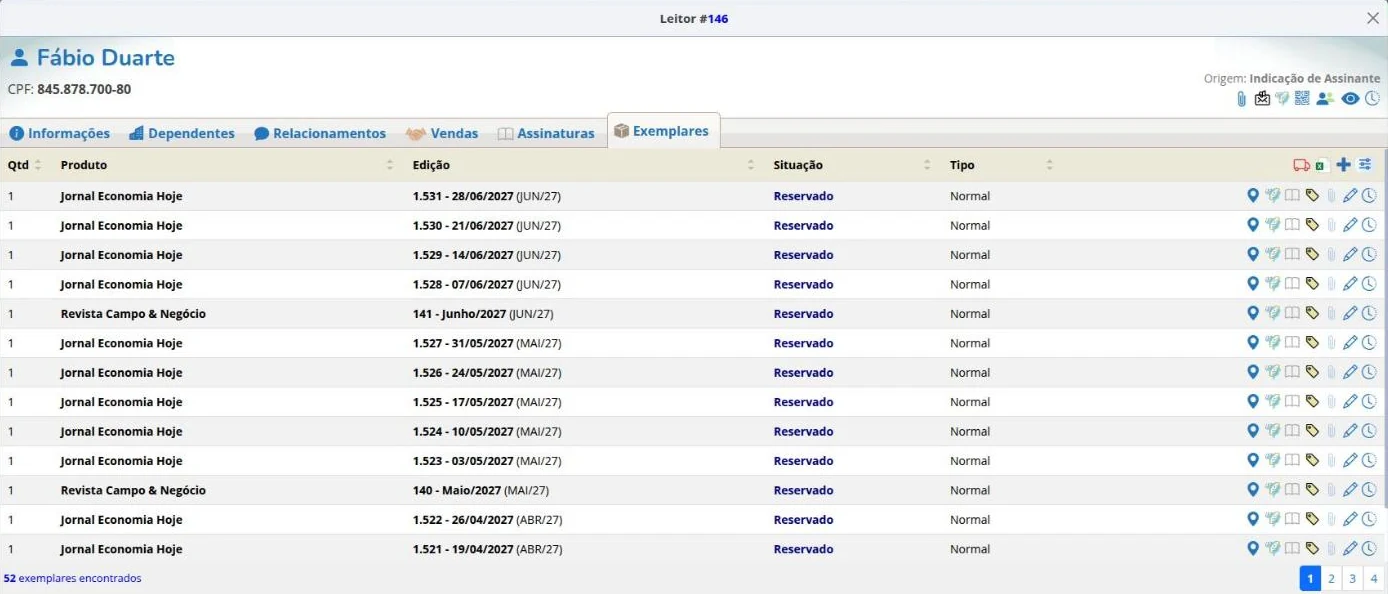Sort by the Produto column arrows
1388x594 pixels.
coord(390,165)
